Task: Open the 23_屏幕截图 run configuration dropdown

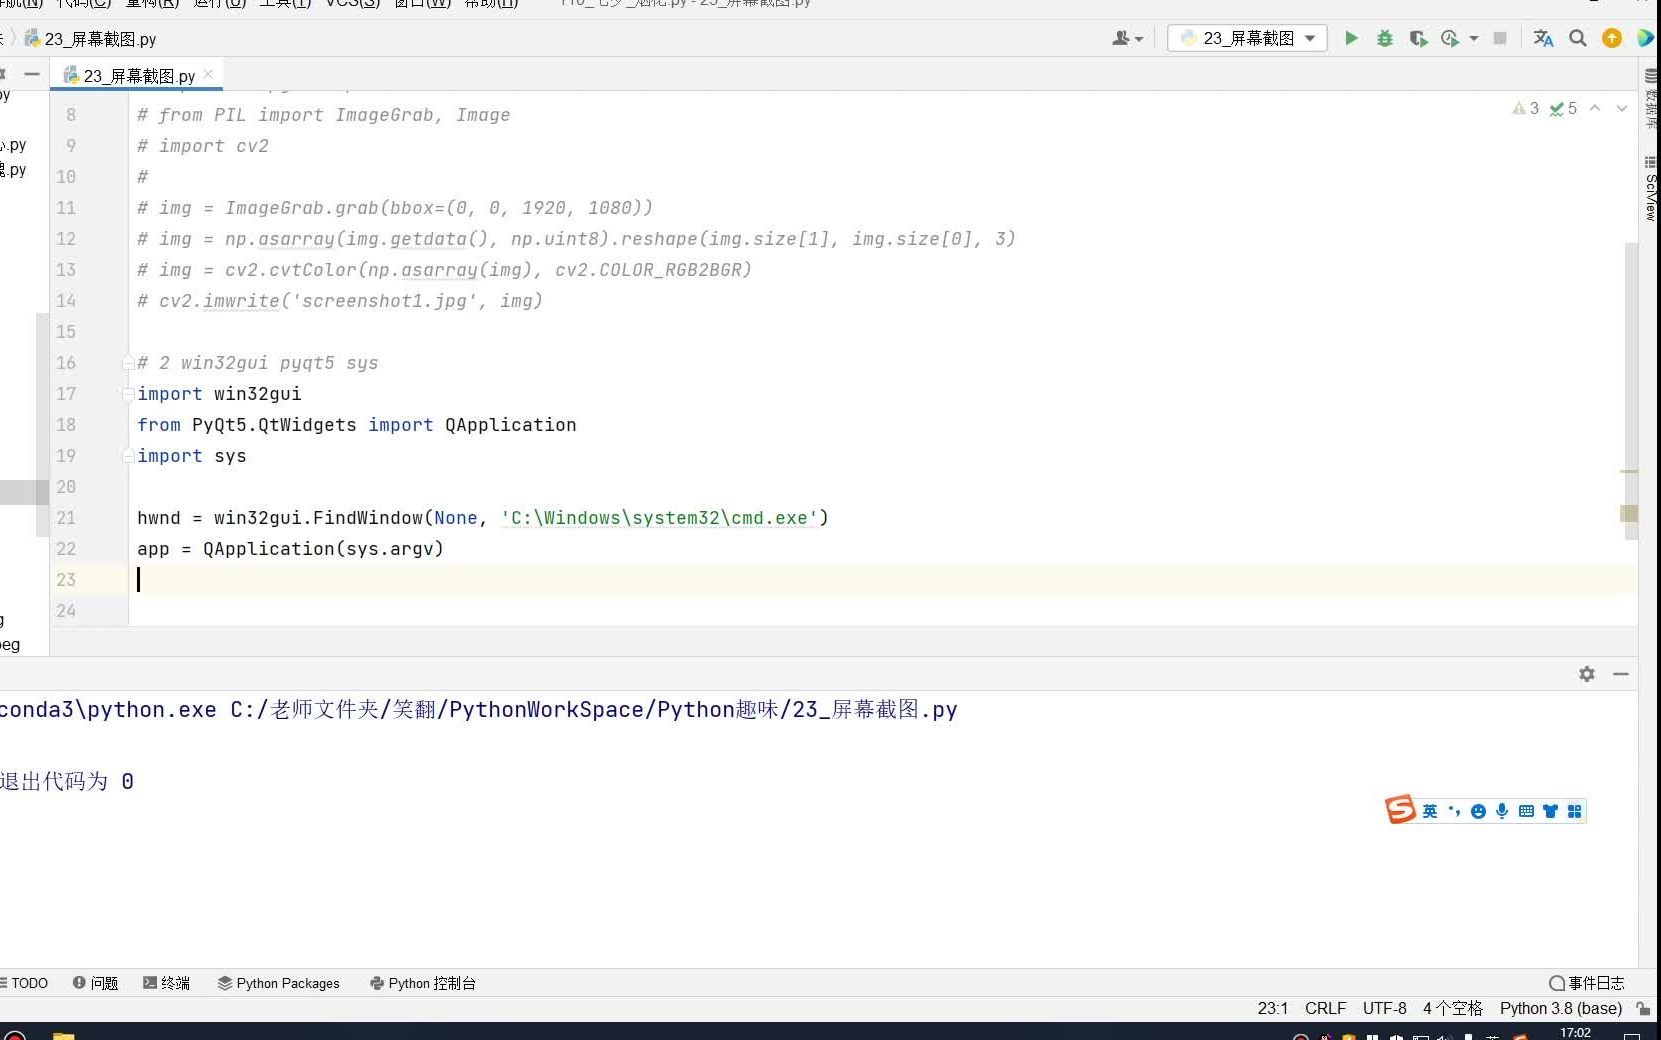Action: coord(1247,38)
